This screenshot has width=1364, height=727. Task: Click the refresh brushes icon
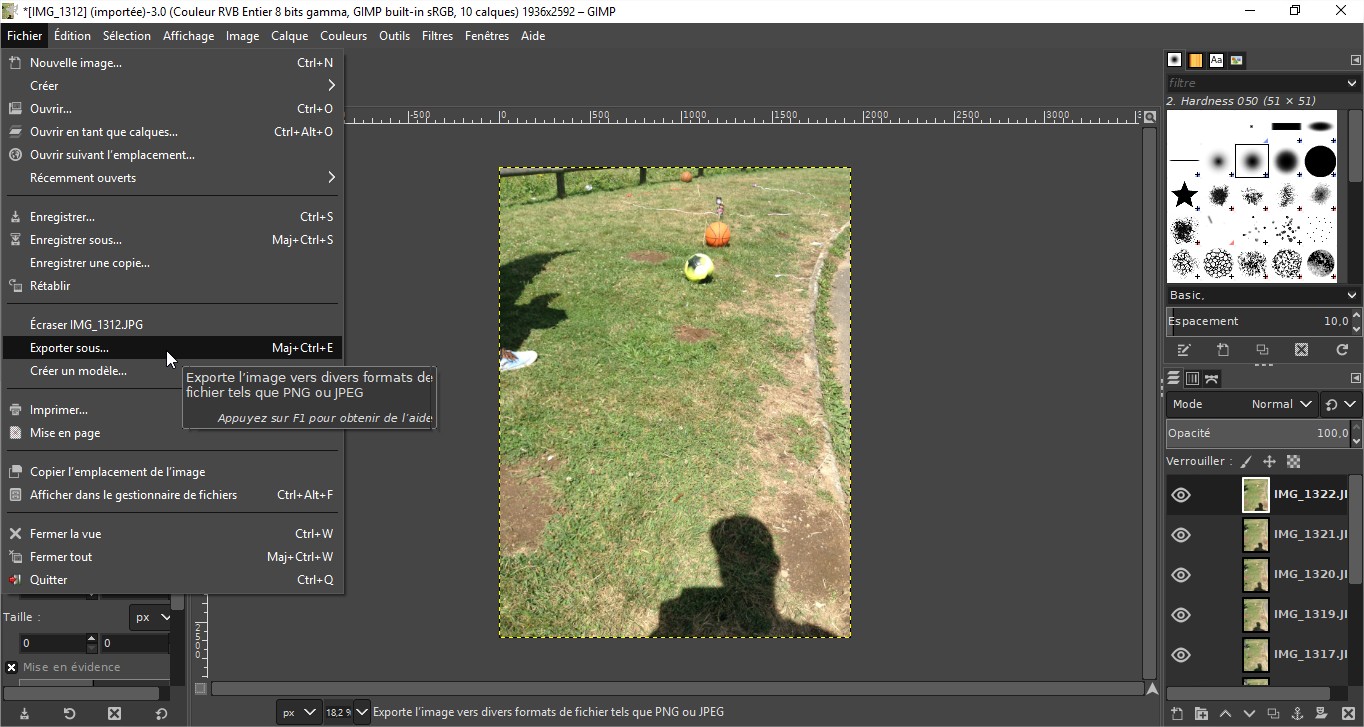coord(1342,350)
